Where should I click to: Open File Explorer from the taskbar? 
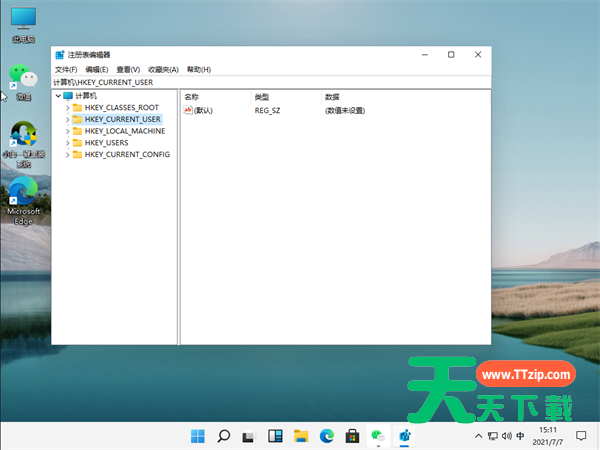tap(300, 436)
